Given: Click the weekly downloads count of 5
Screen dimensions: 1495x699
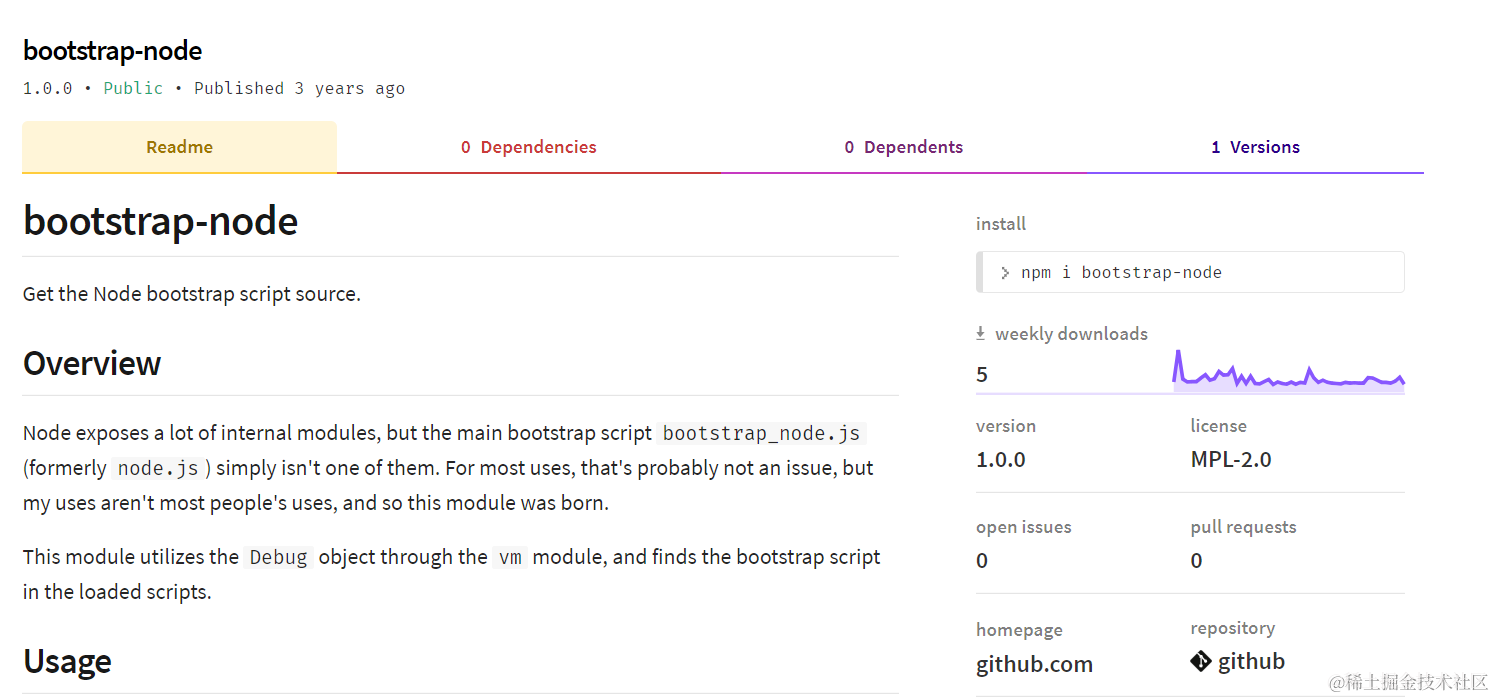Looking at the screenshot, I should pyautogui.click(x=981, y=374).
